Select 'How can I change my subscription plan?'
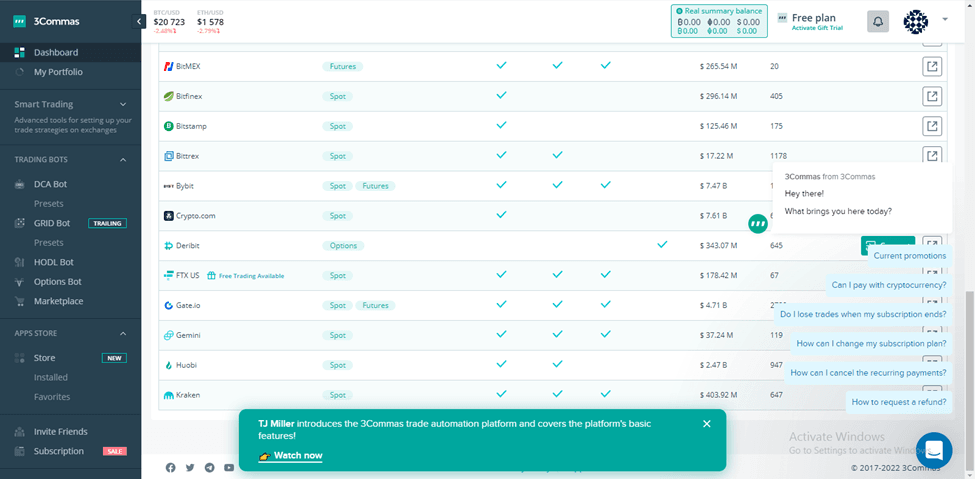Viewport: 975px width, 479px height. 871,343
